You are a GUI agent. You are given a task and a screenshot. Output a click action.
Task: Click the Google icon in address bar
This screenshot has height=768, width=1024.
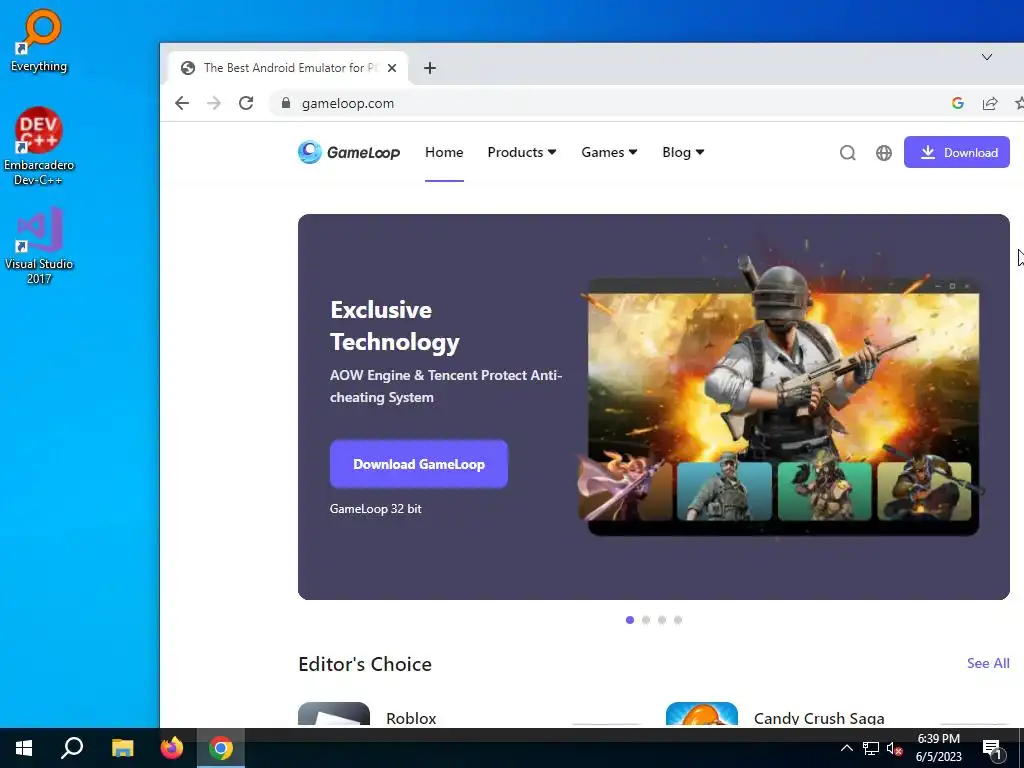coord(957,103)
